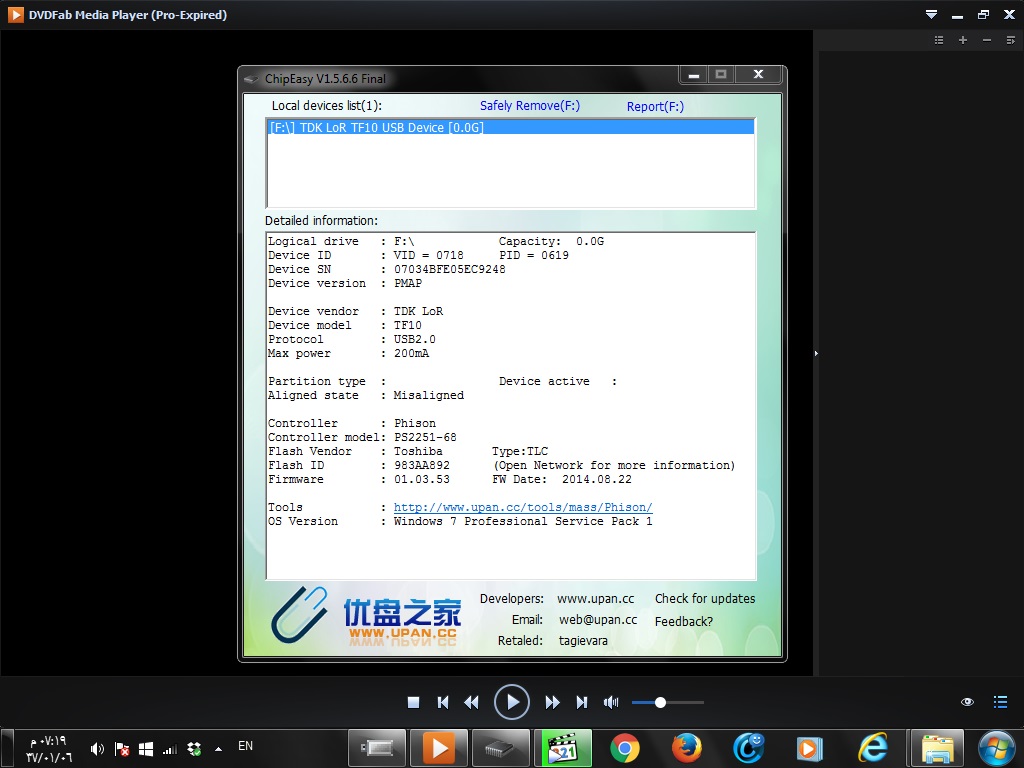The image size is (1024, 768).
Task: Open Windows Explorer folder icon
Action: click(938, 748)
